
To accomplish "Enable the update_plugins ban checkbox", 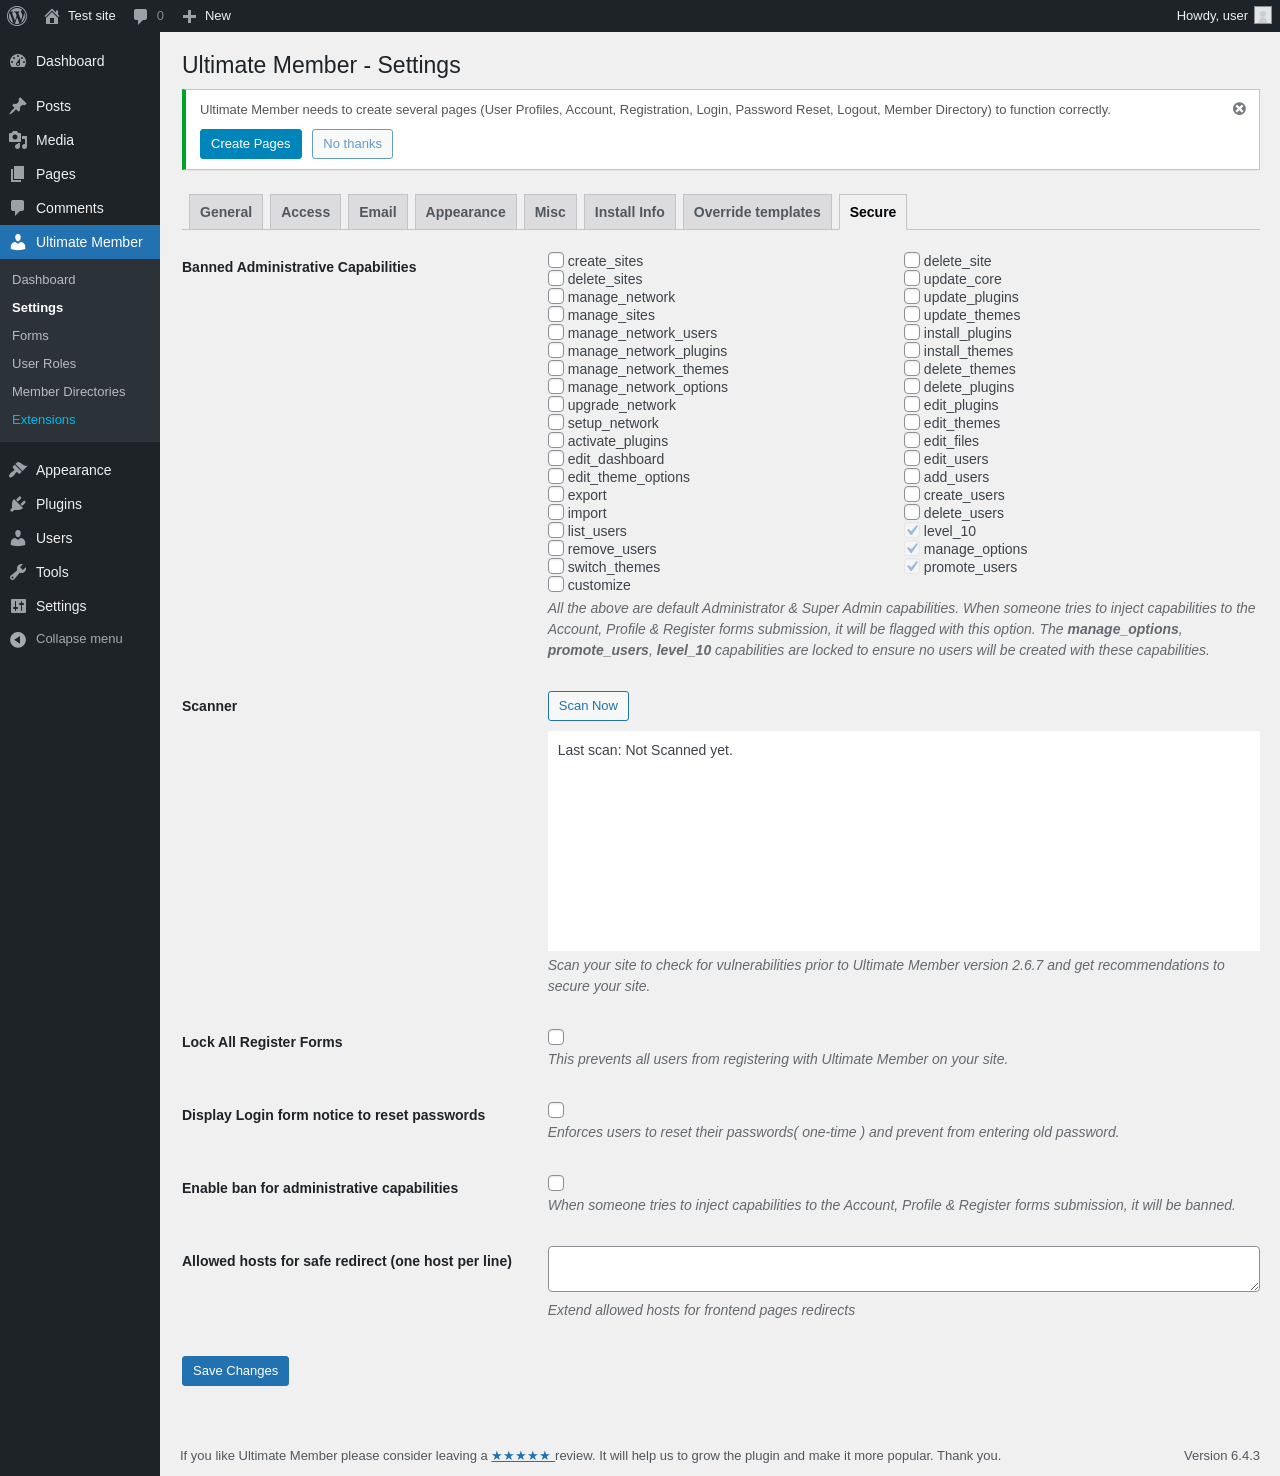I will 912,297.
